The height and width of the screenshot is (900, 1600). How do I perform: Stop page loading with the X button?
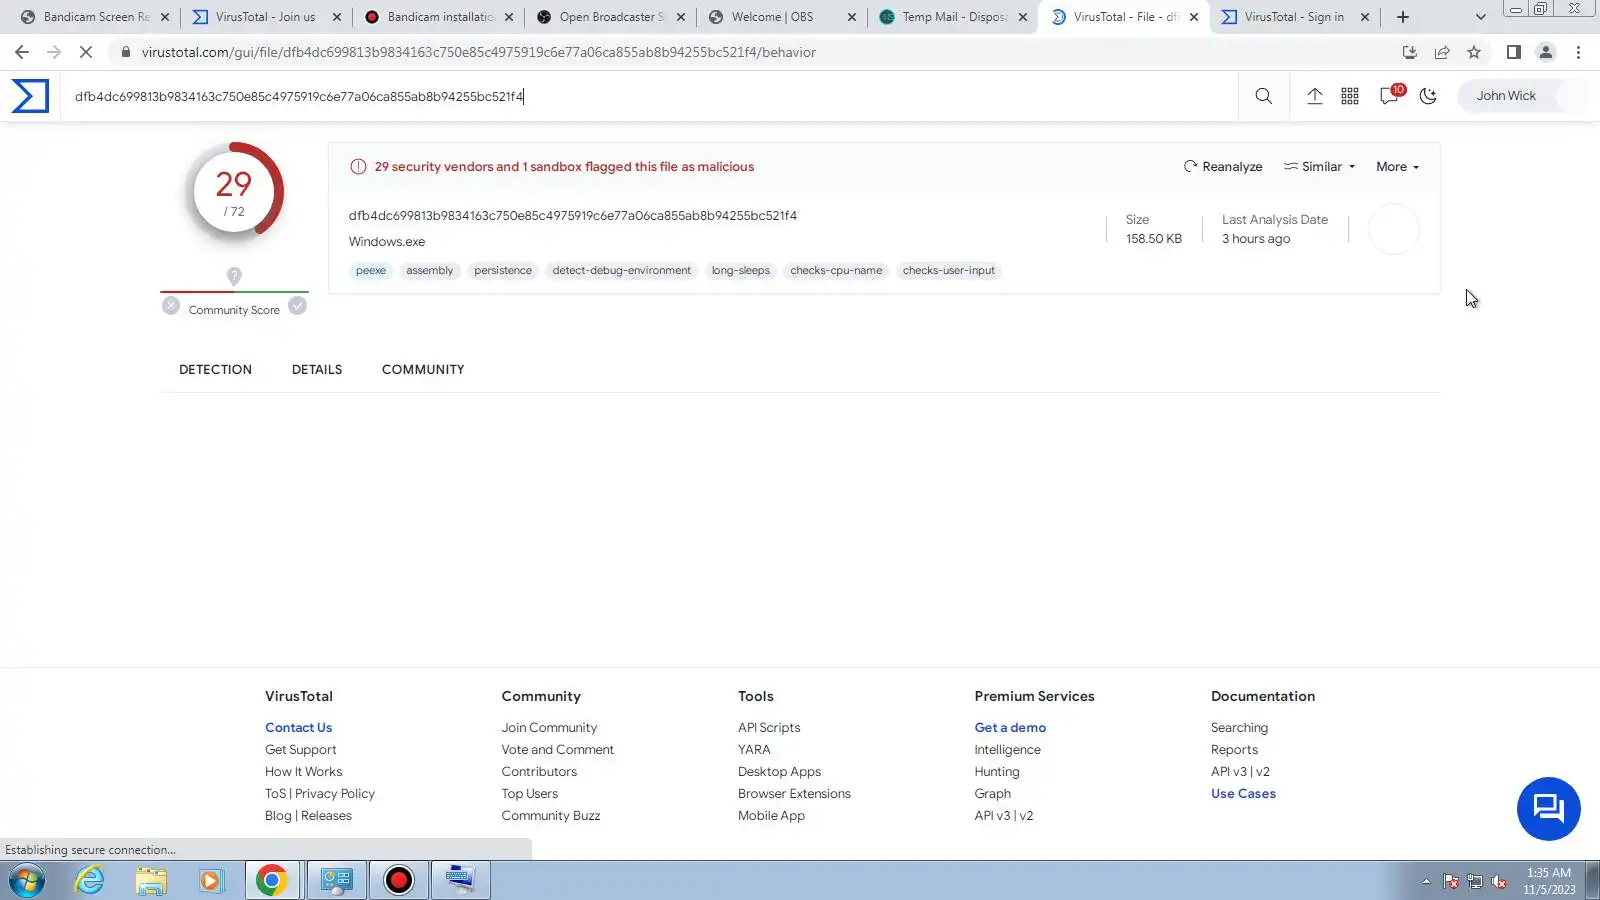[x=86, y=52]
